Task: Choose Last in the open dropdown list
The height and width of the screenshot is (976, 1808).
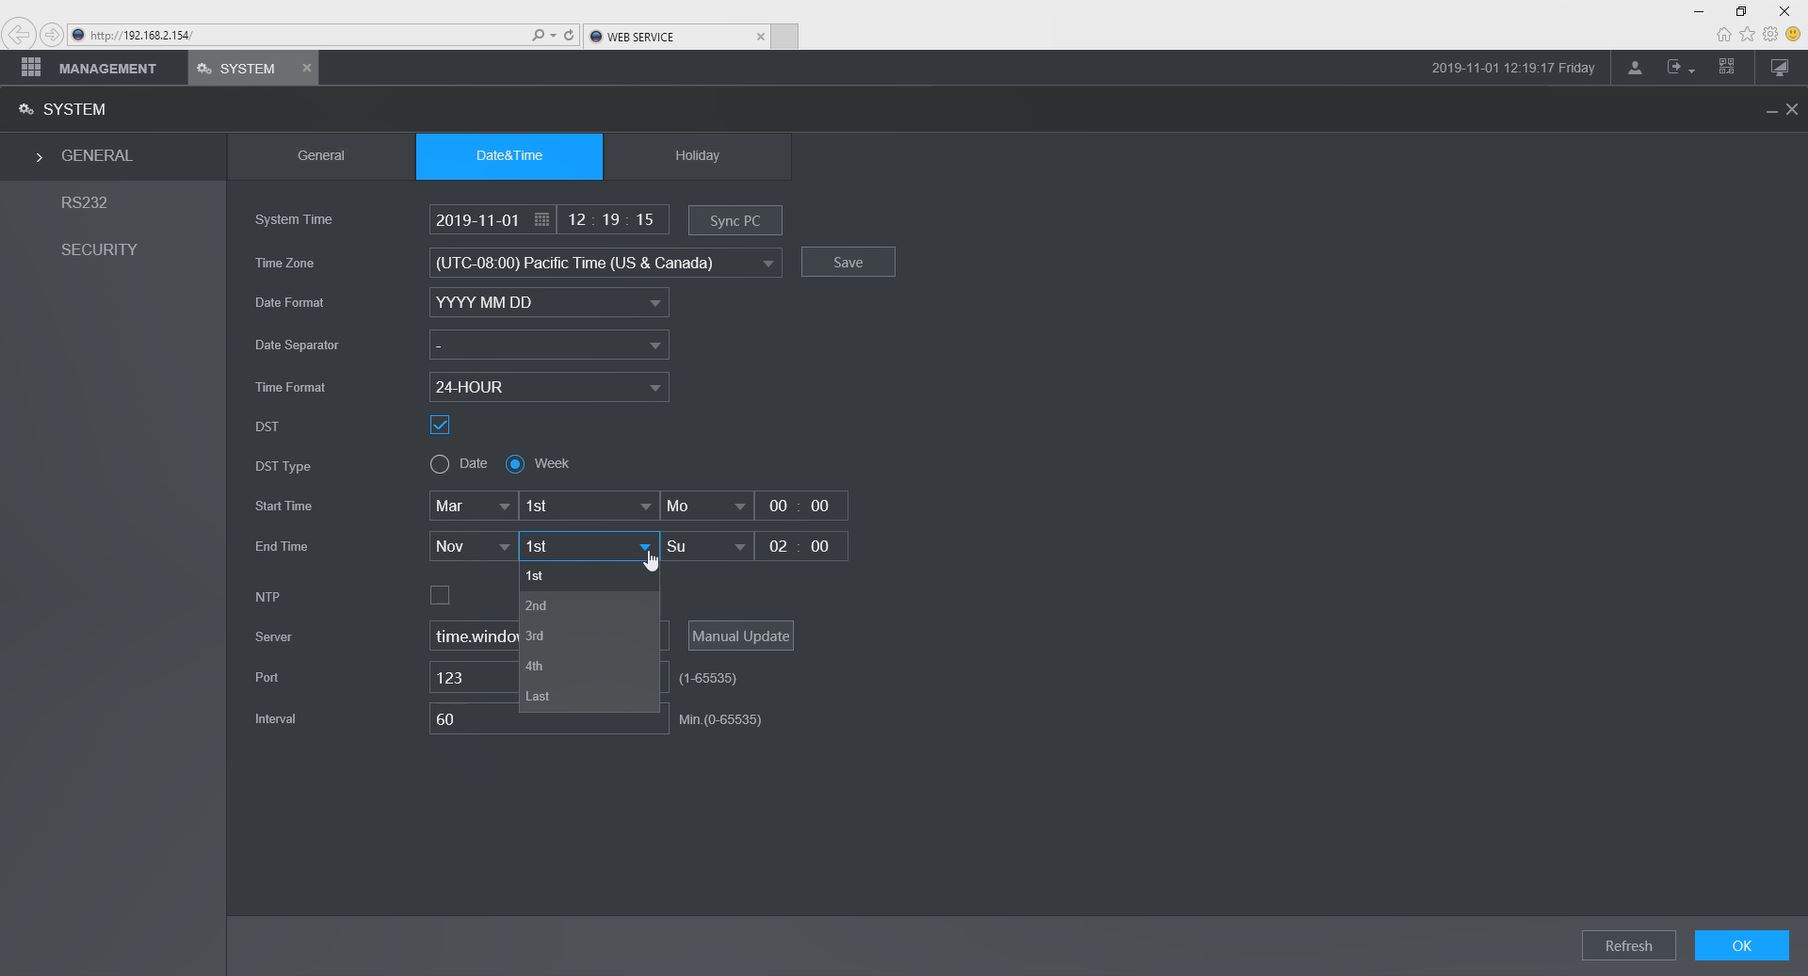Action: click(589, 696)
